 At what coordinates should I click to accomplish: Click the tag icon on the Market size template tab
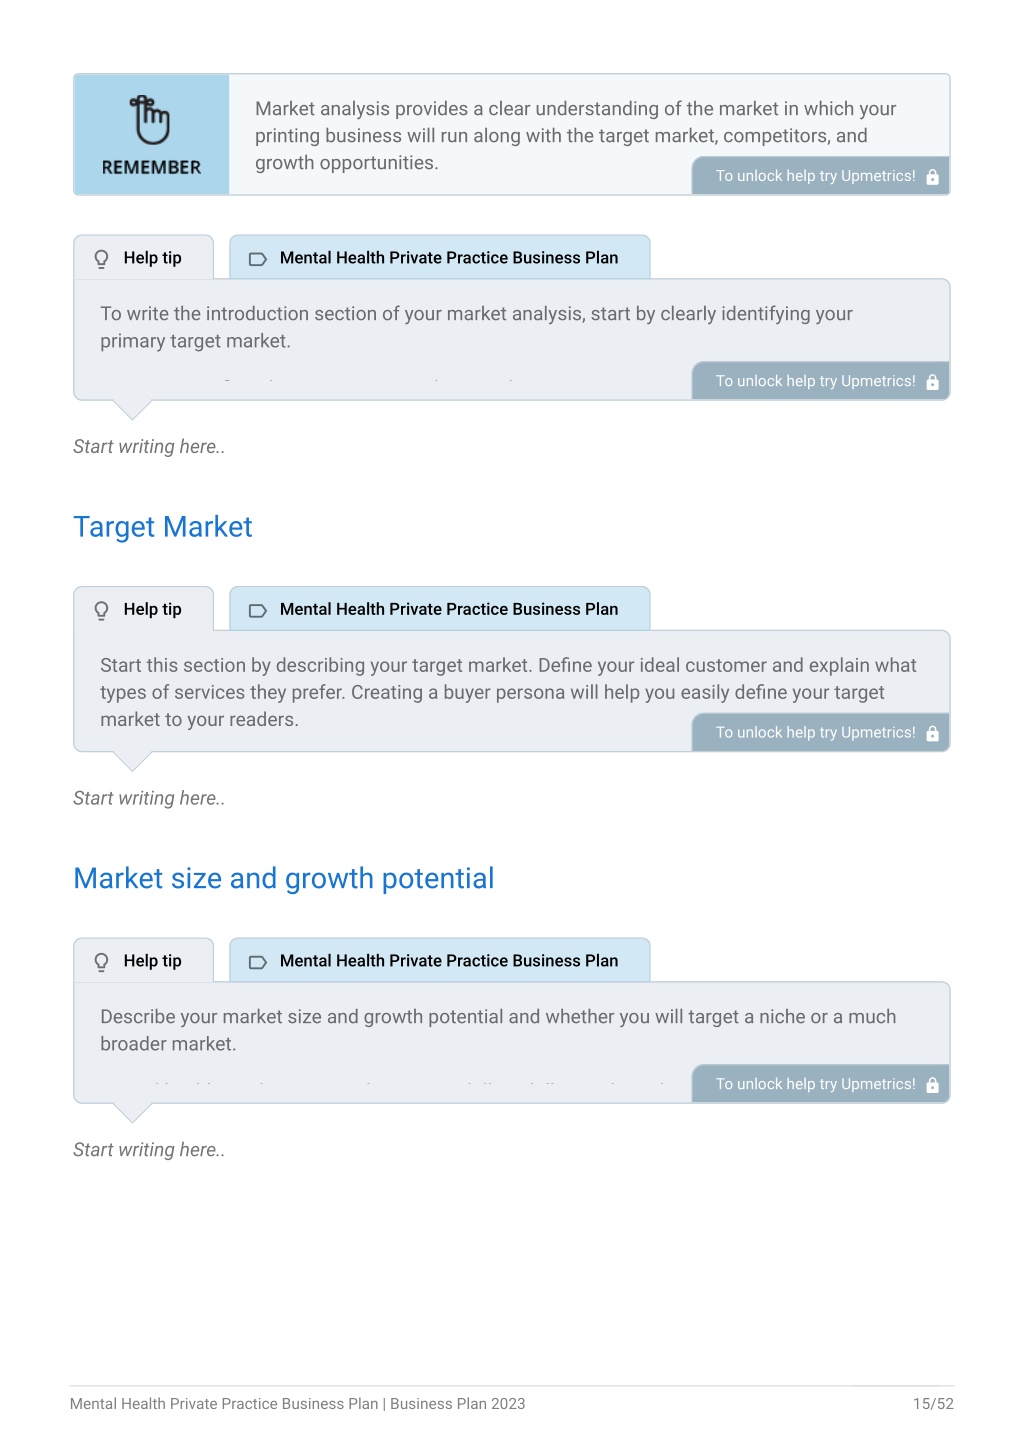257,962
